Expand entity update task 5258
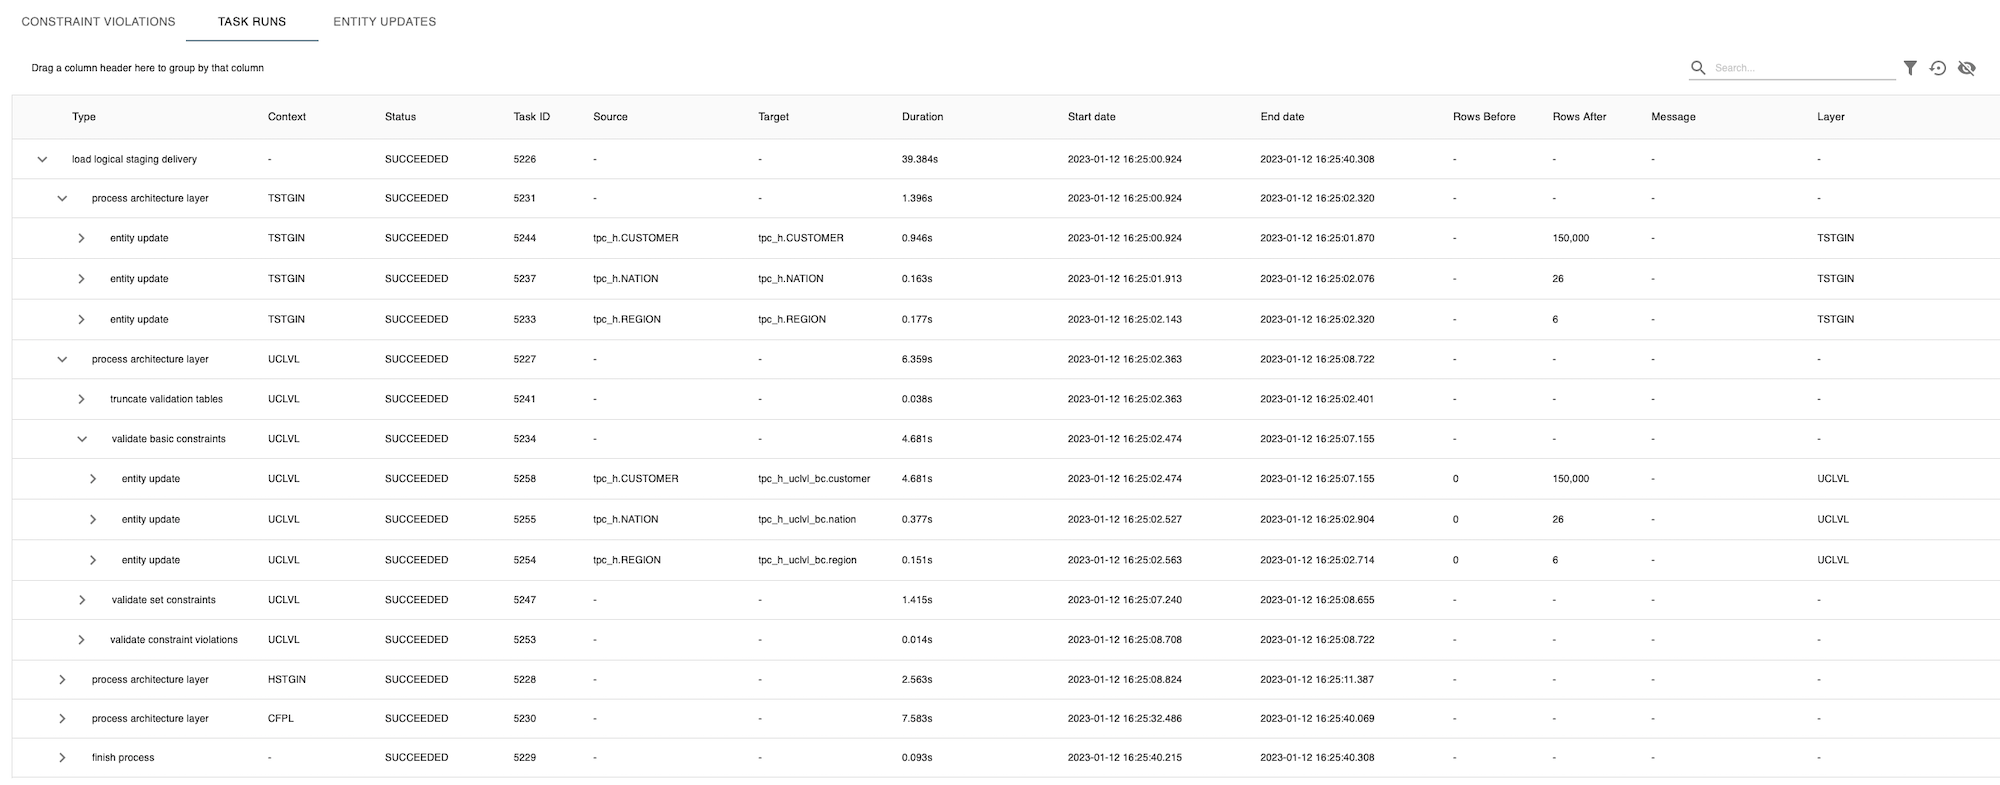Viewport: 2000px width, 785px height. tap(93, 479)
